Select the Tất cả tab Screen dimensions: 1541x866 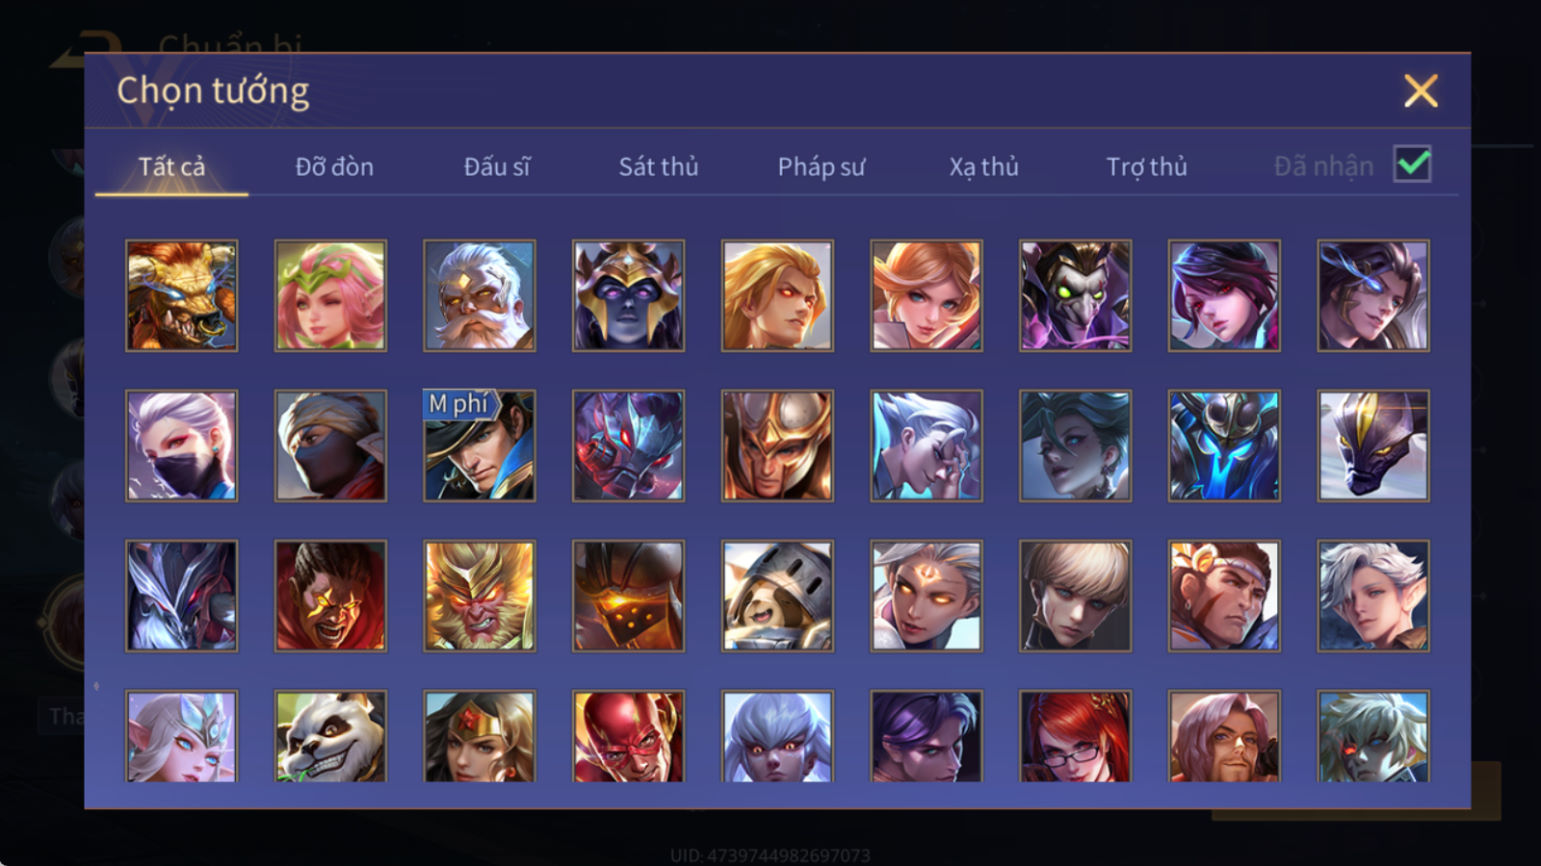click(172, 167)
